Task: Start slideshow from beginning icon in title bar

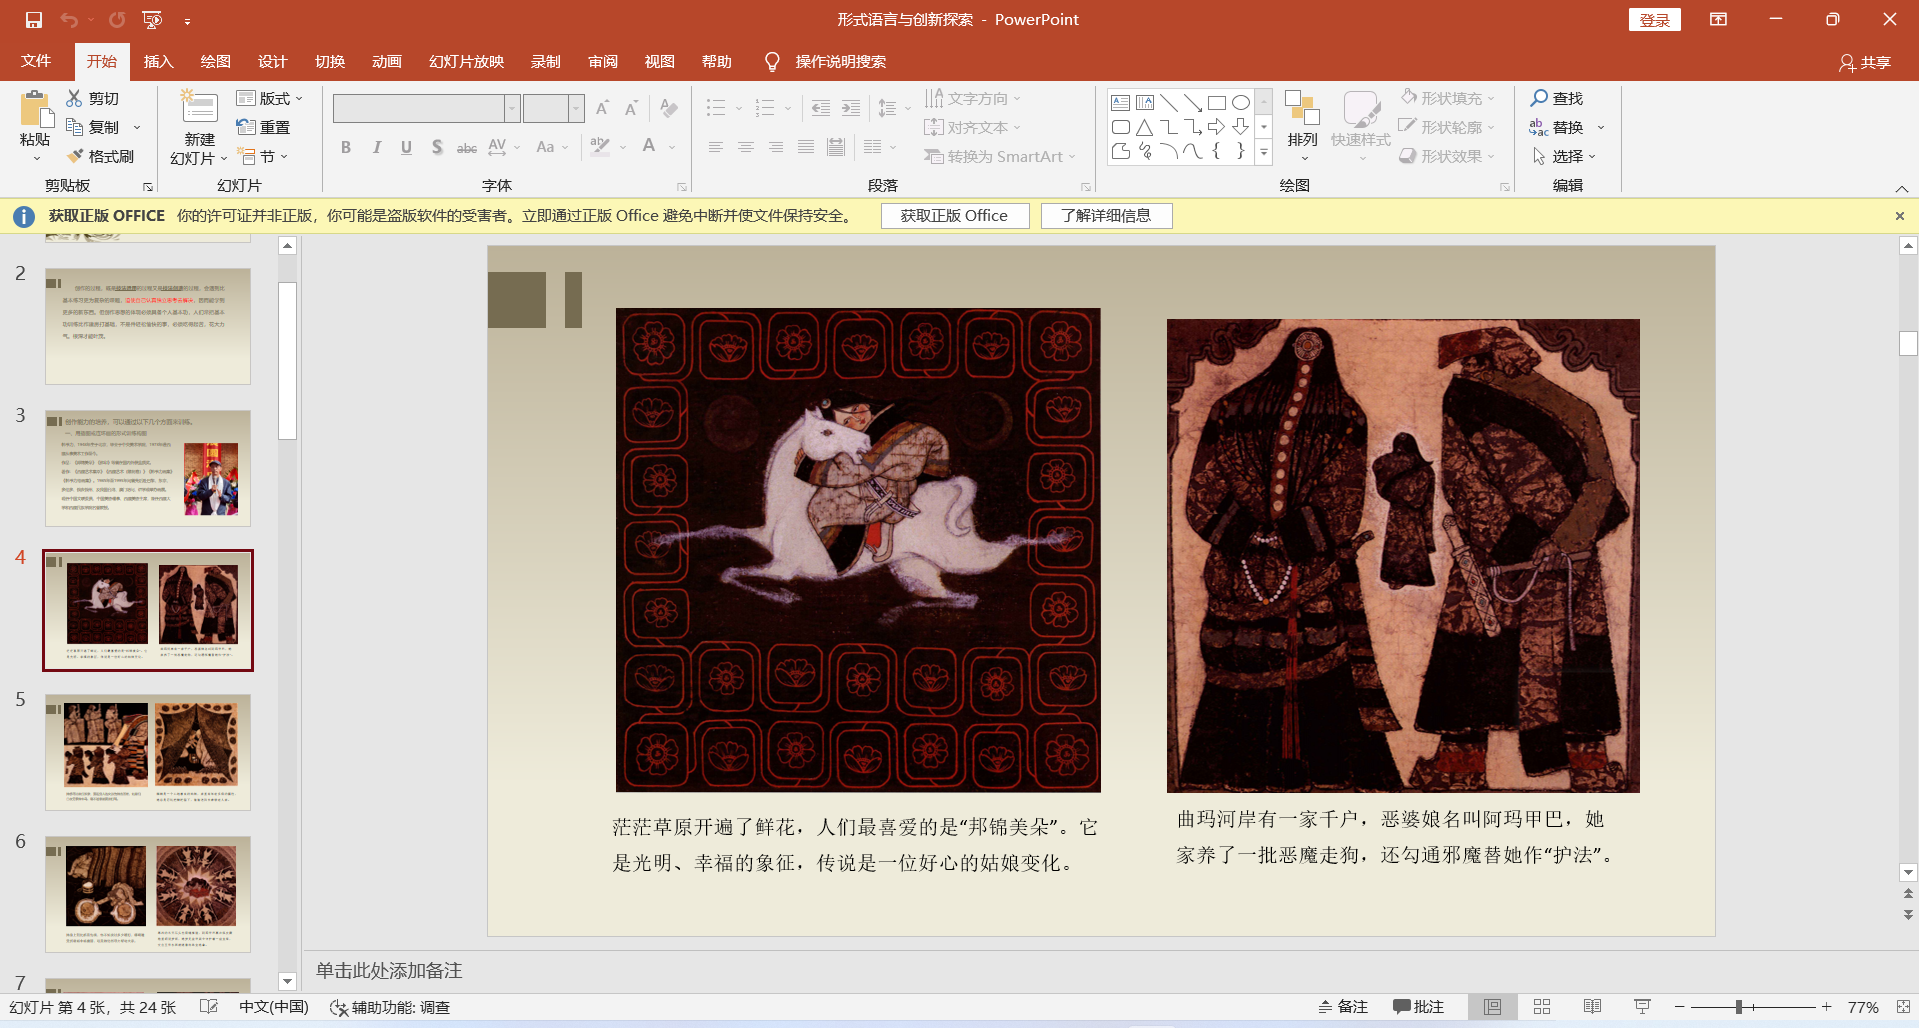Action: pyautogui.click(x=152, y=20)
